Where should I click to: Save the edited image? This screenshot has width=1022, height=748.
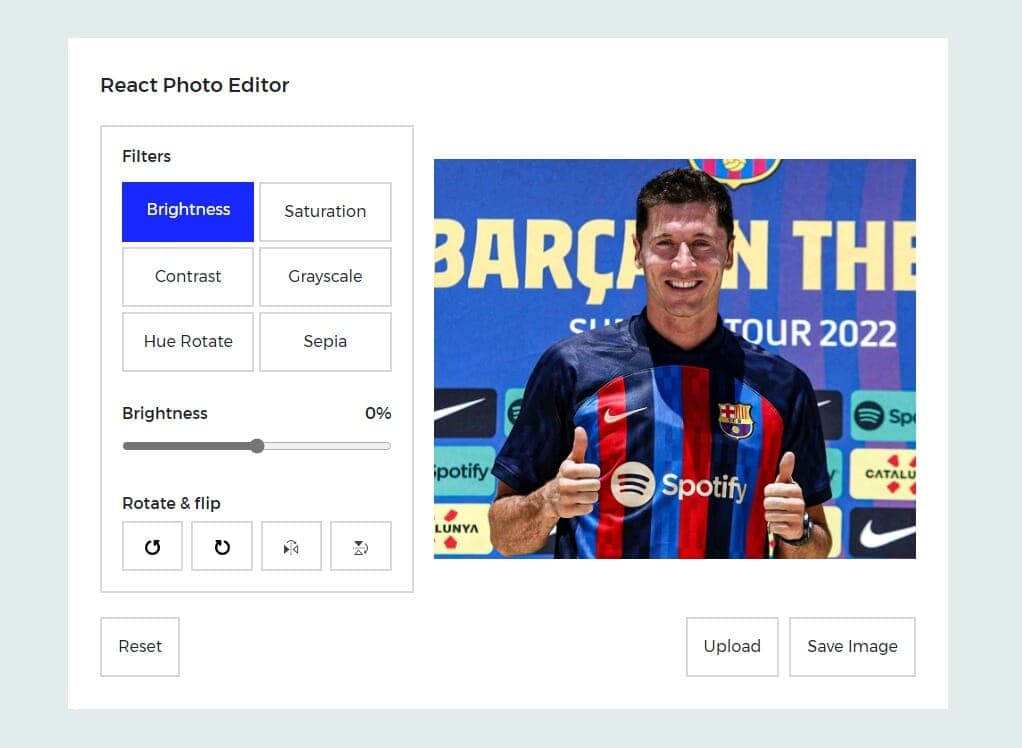(x=852, y=646)
